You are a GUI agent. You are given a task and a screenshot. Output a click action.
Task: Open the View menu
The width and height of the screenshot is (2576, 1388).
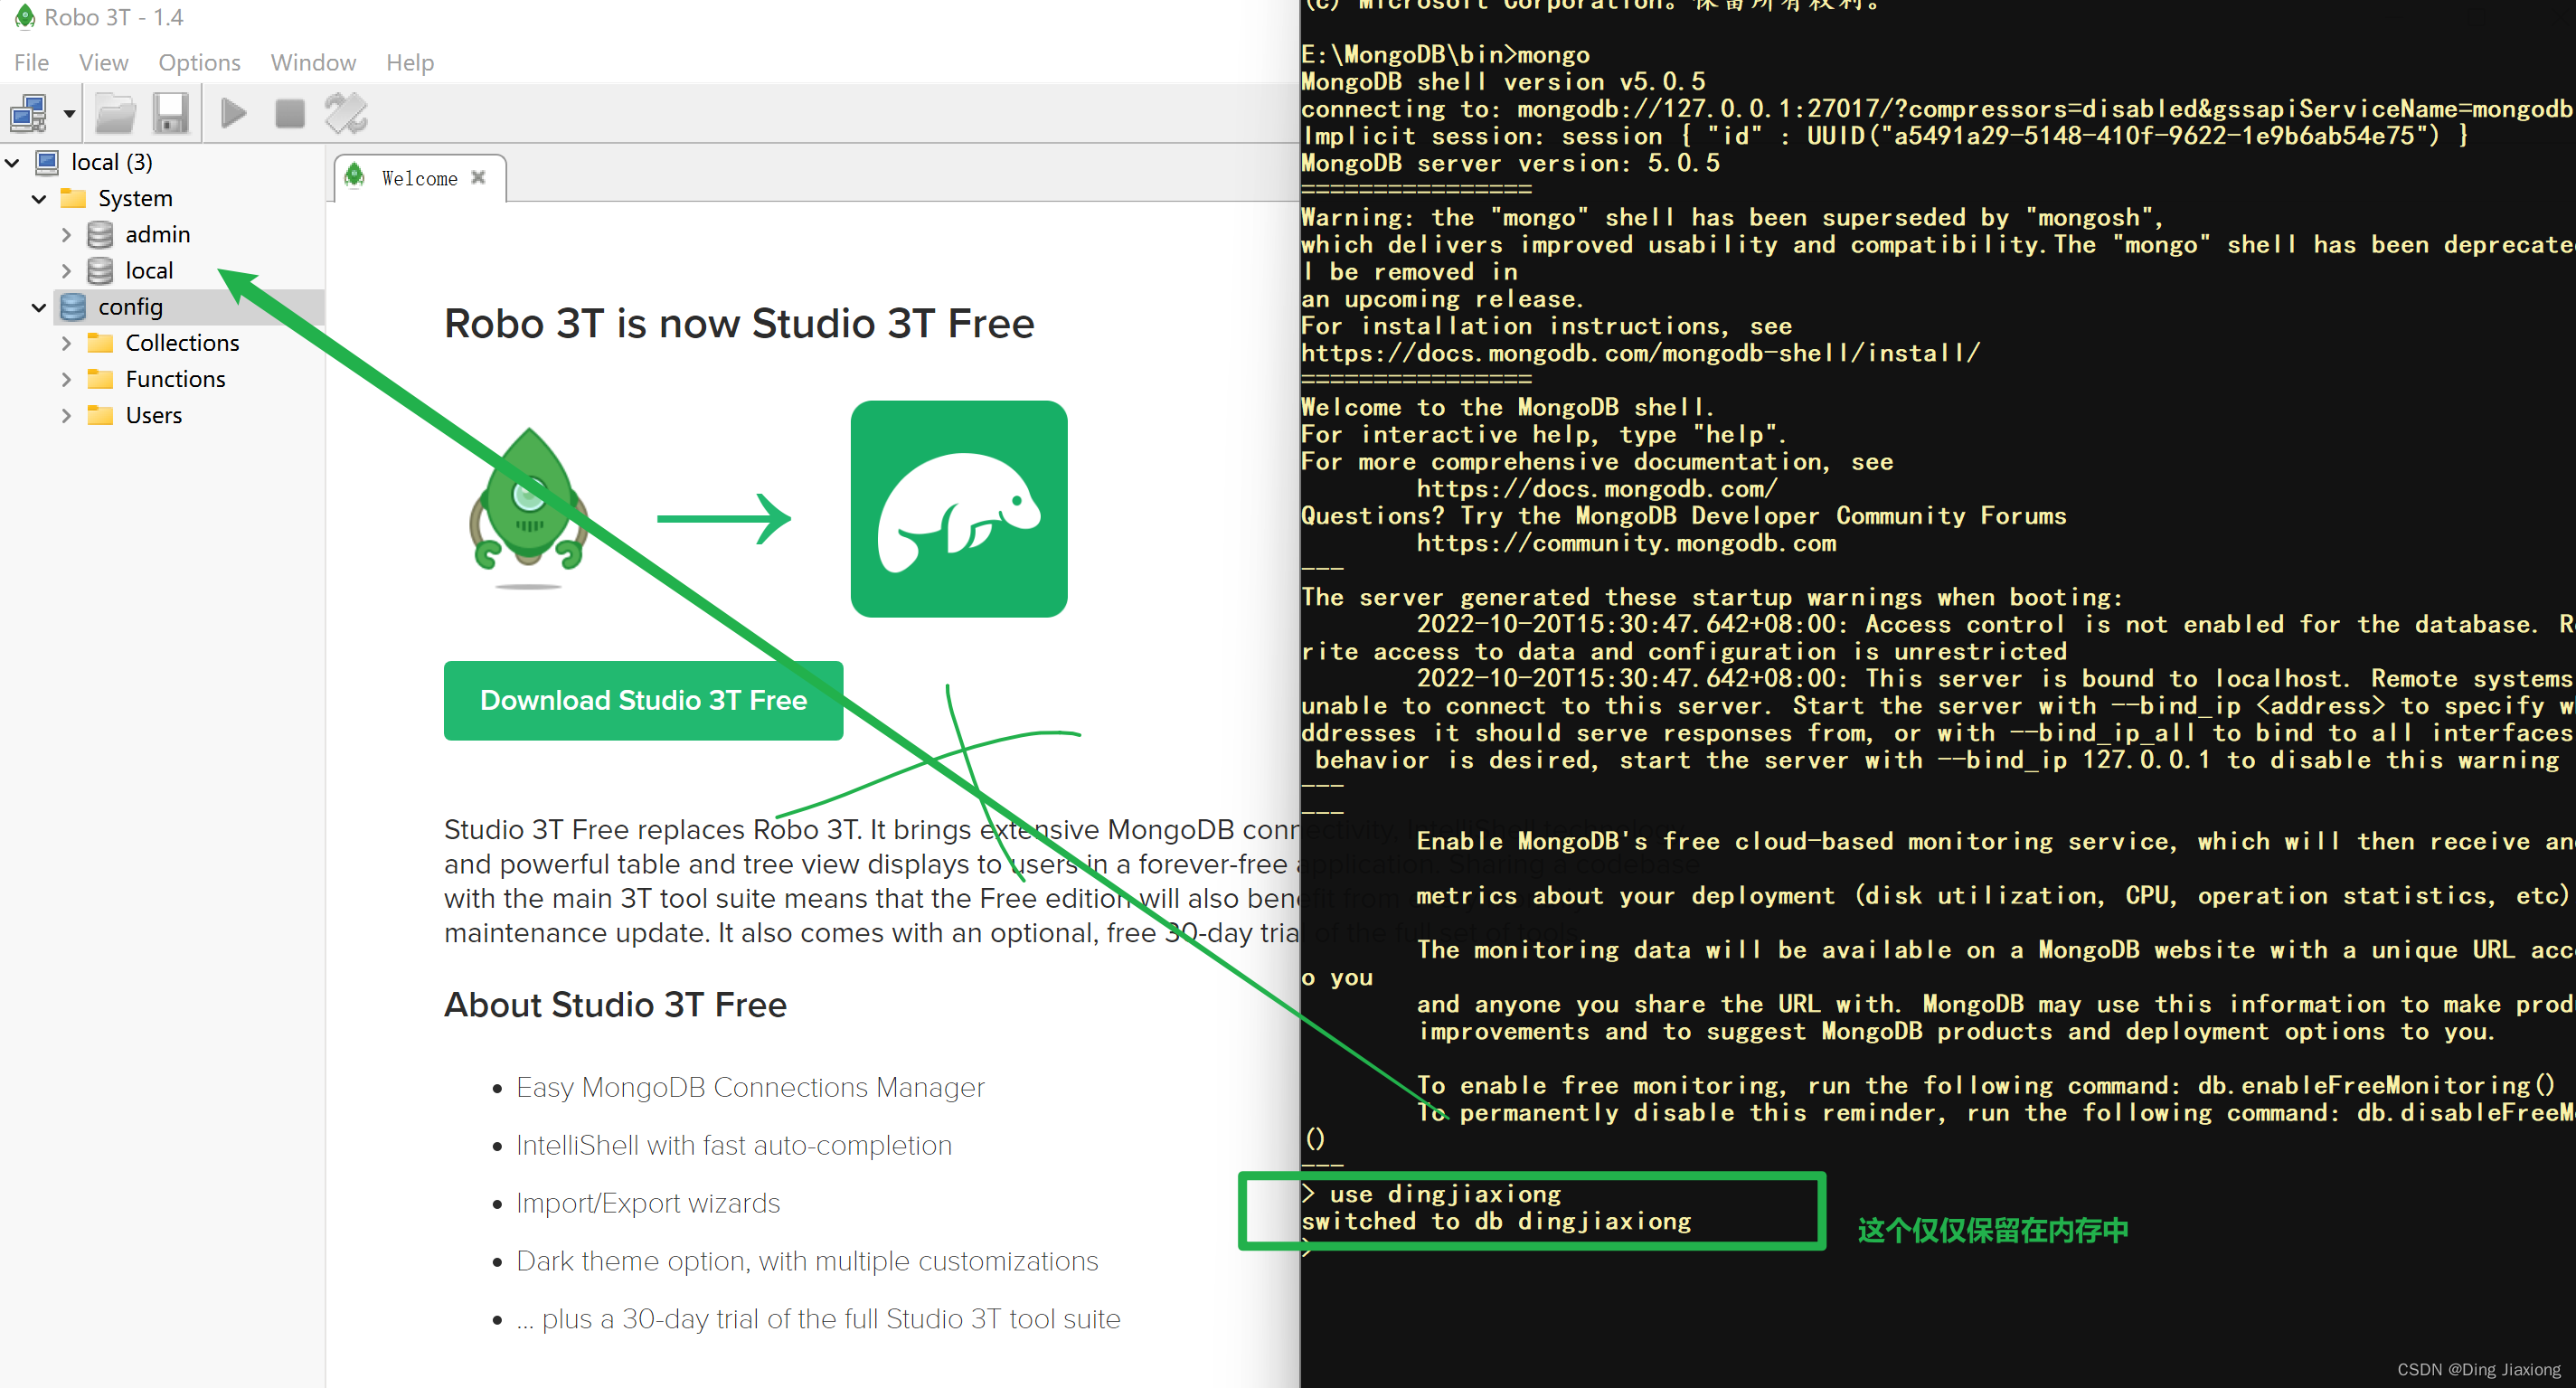[103, 62]
